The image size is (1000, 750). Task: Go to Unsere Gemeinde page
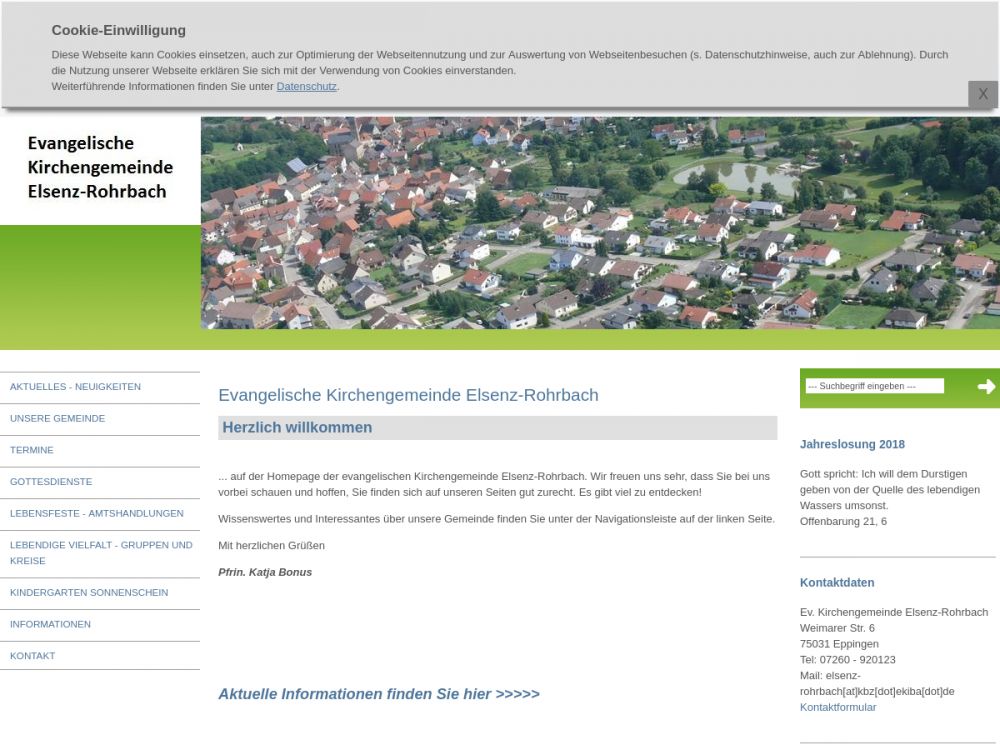(x=57, y=419)
